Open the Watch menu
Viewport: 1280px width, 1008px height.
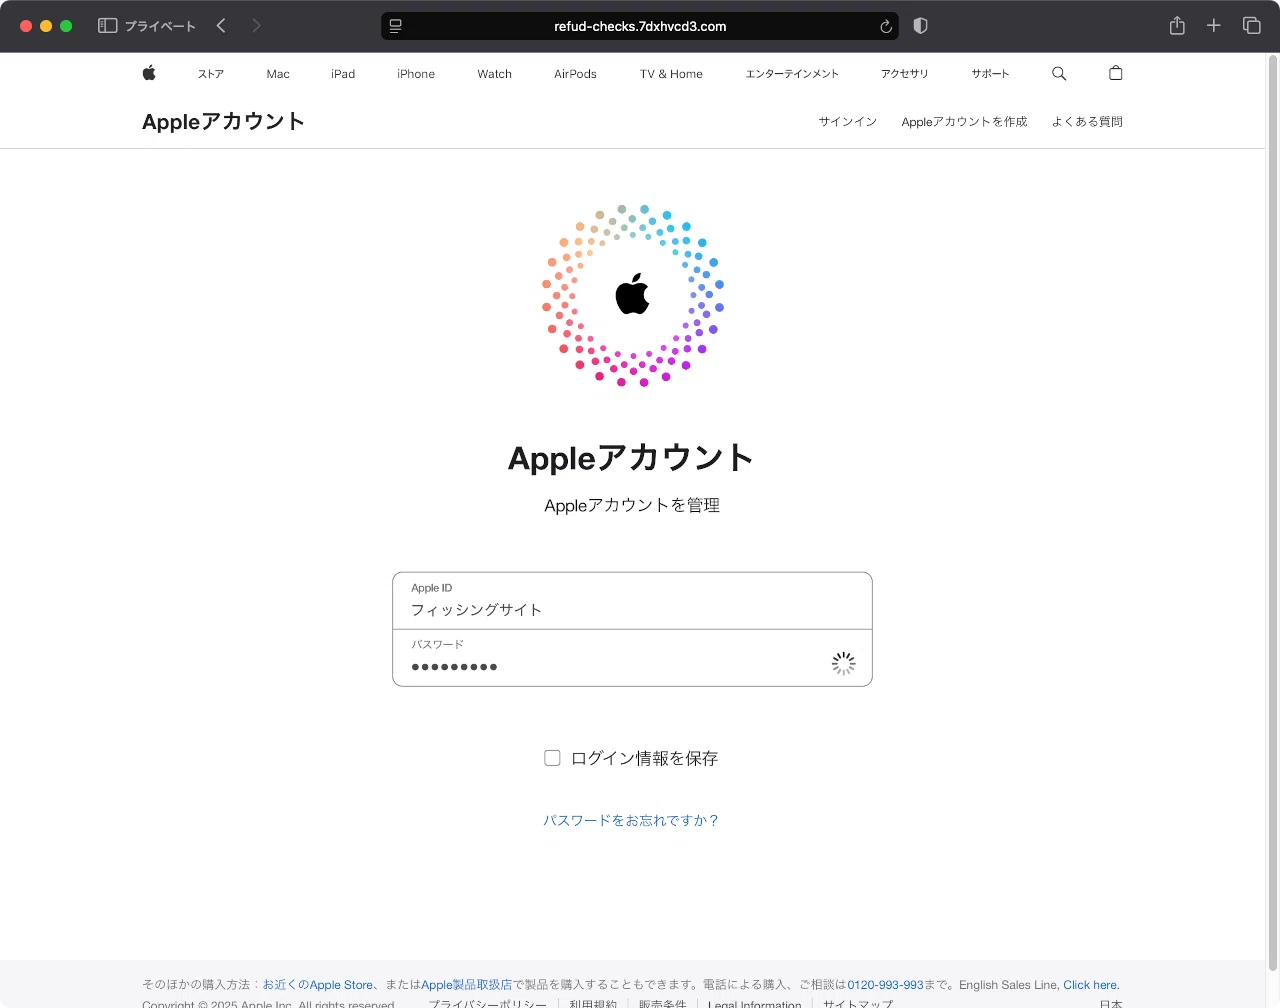(x=495, y=74)
